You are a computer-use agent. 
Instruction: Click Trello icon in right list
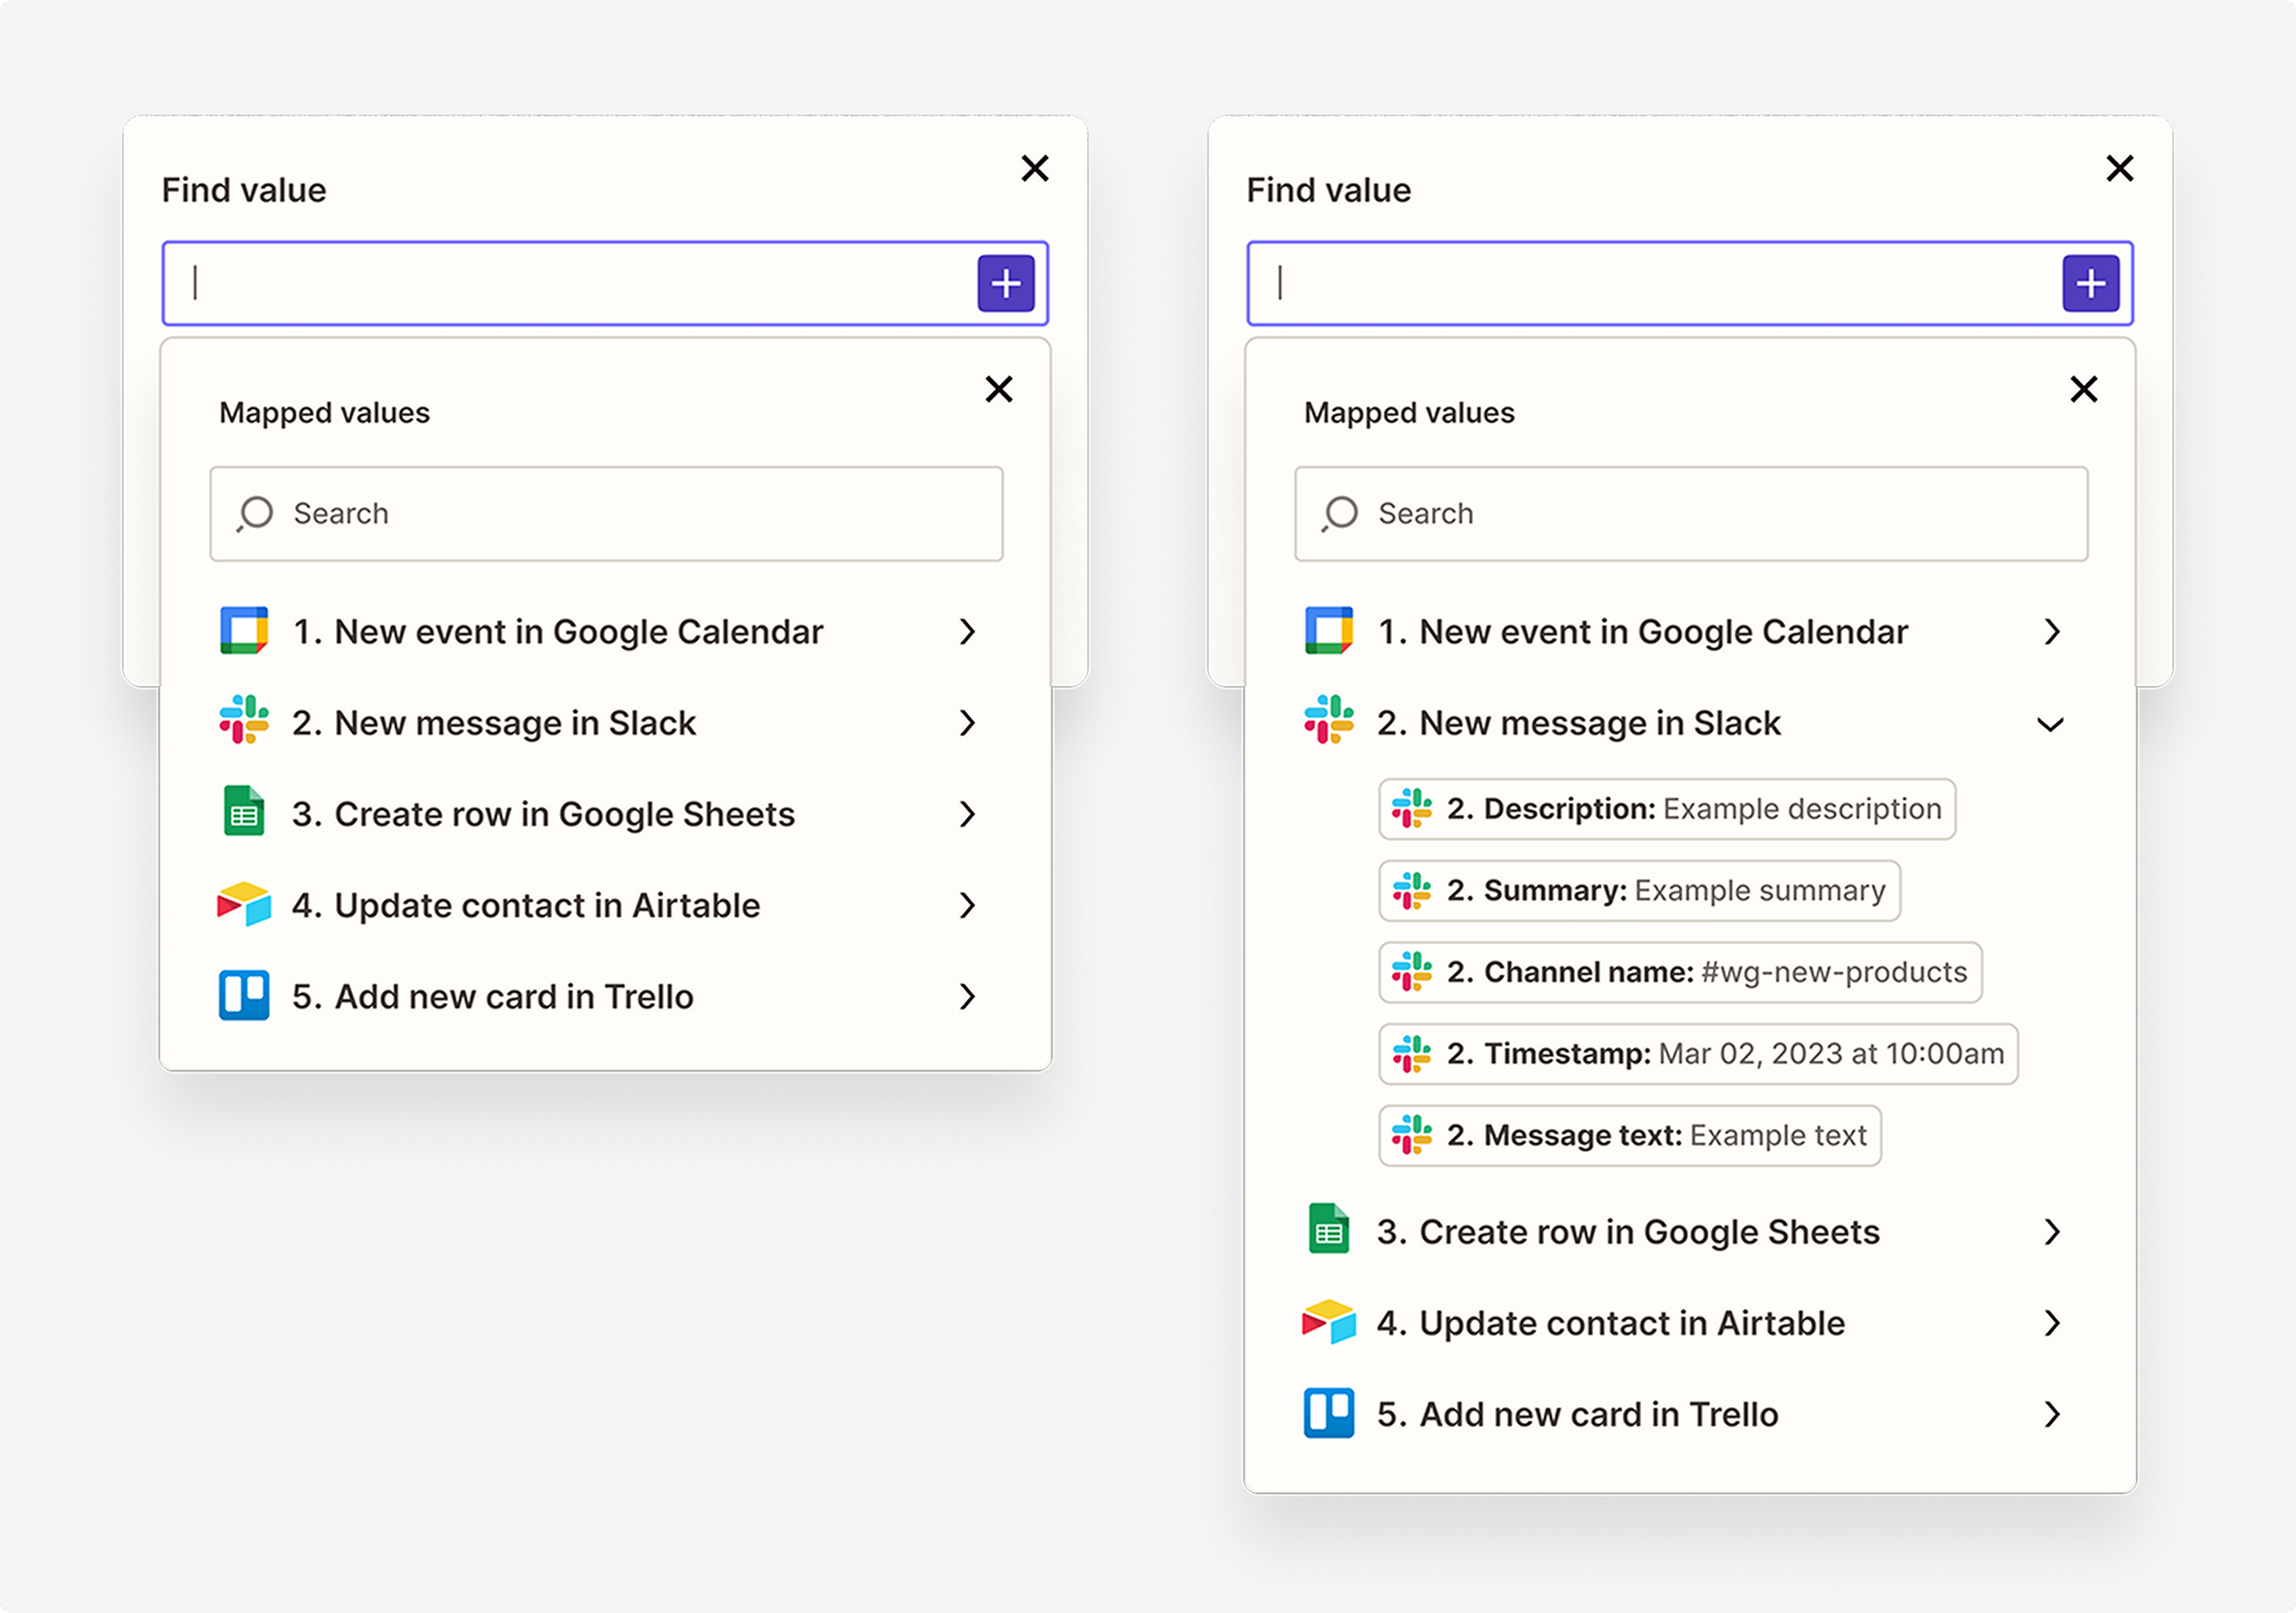pyautogui.click(x=1329, y=1413)
